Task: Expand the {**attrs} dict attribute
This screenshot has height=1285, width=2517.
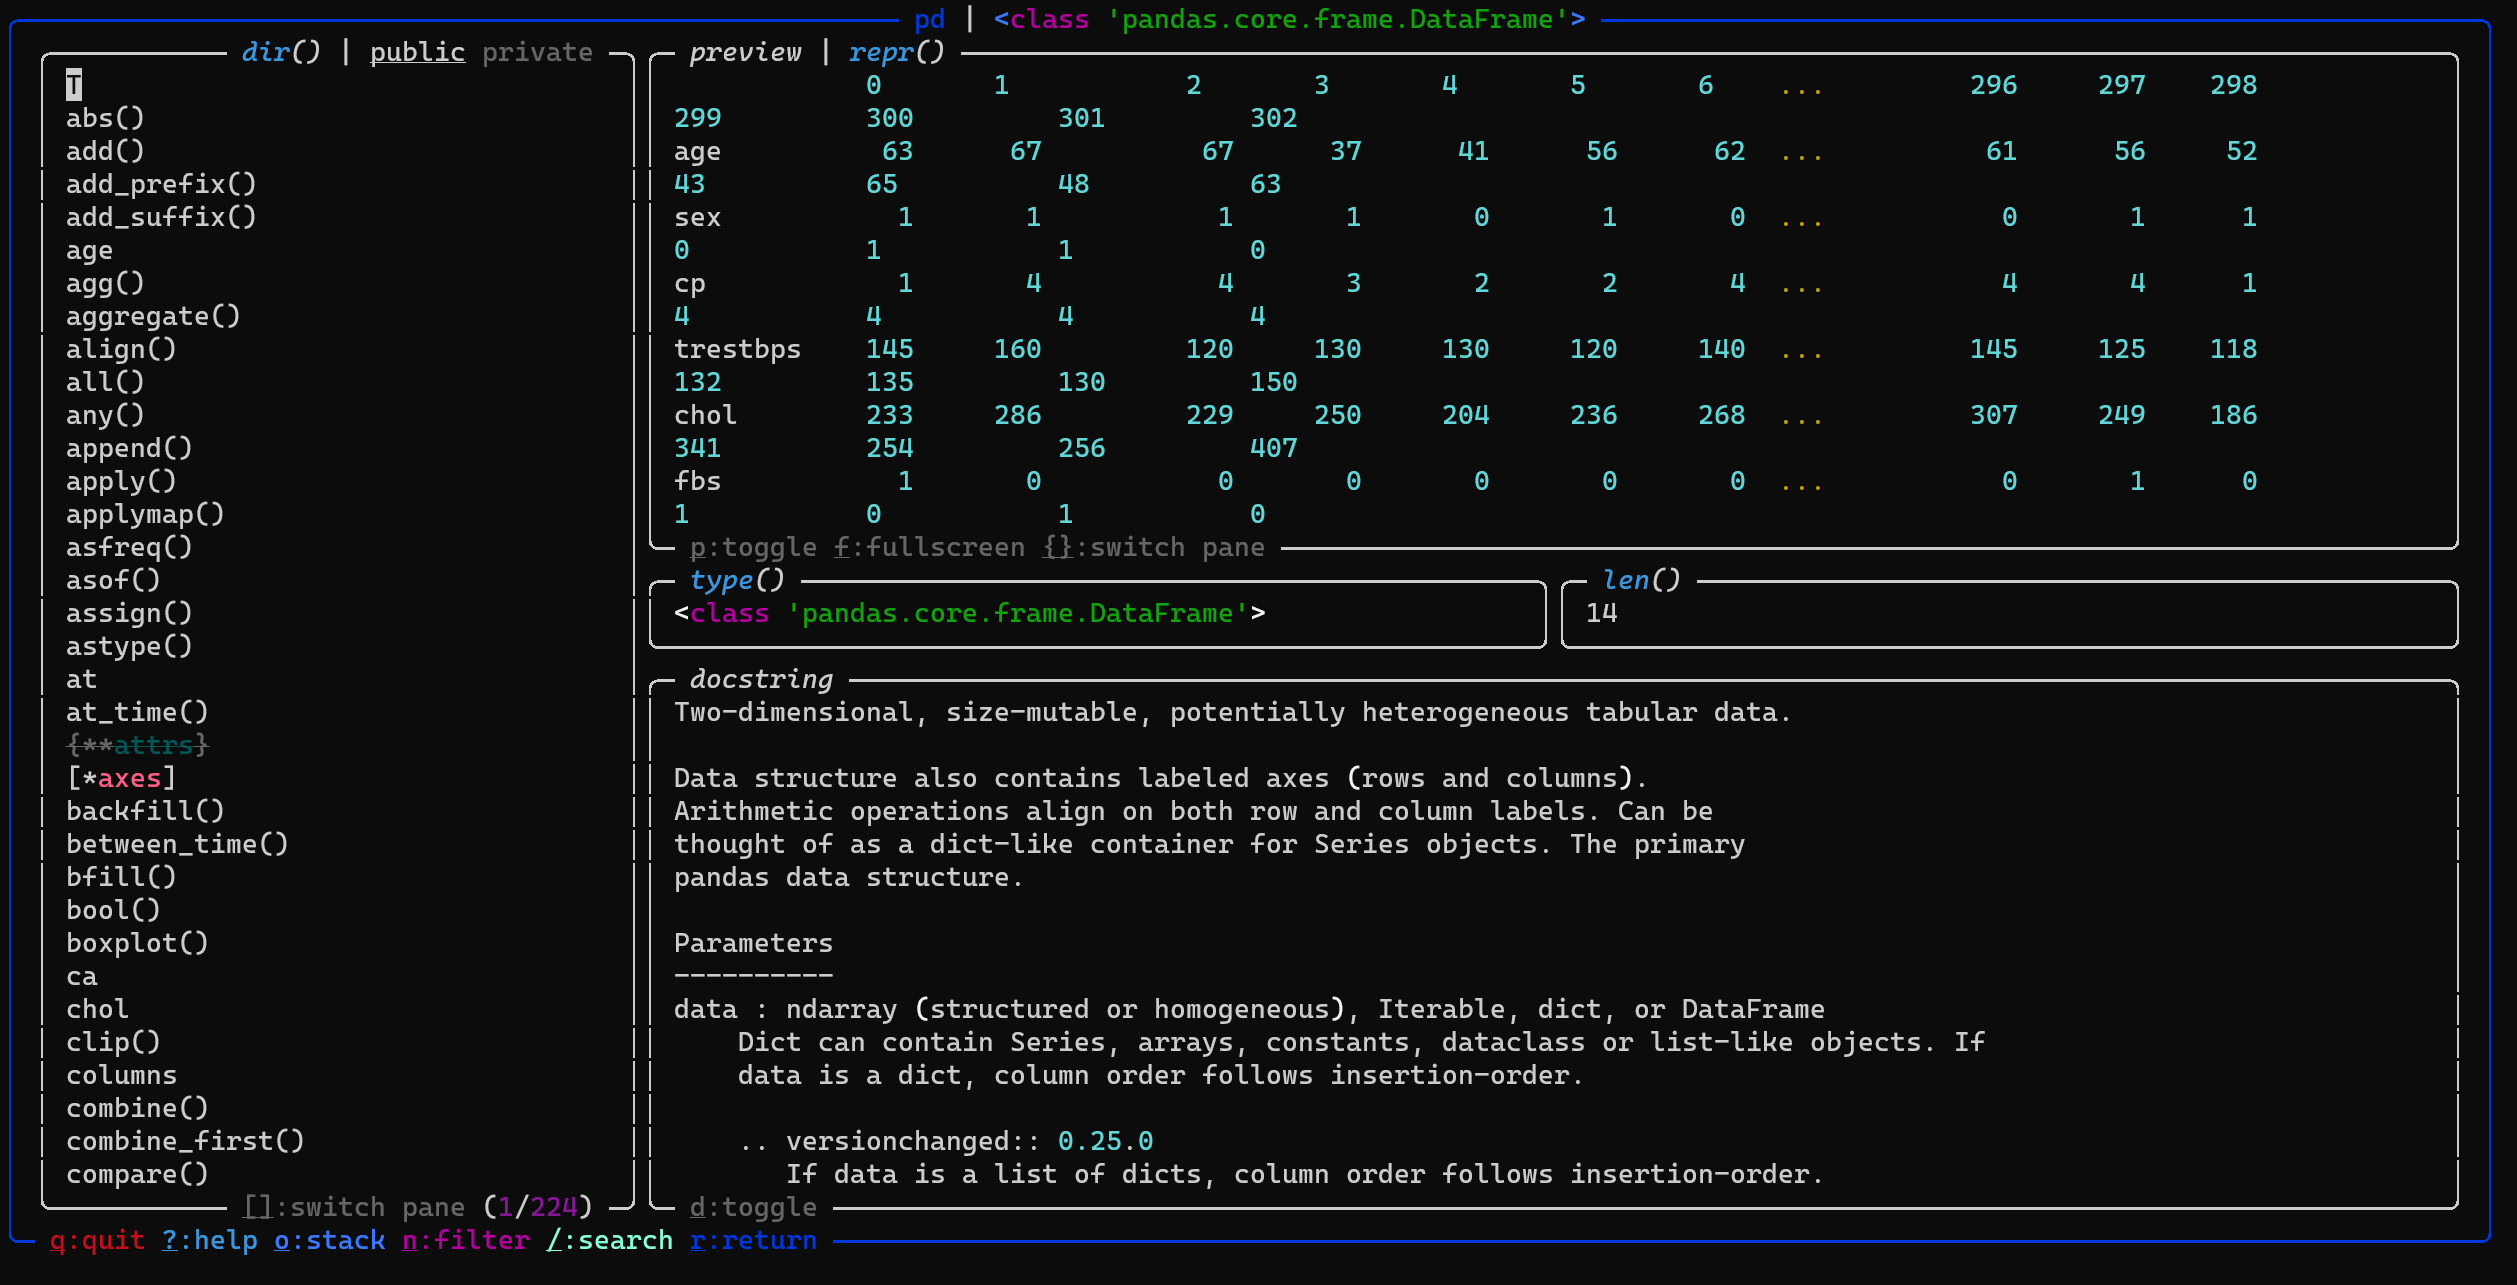Action: (x=137, y=745)
